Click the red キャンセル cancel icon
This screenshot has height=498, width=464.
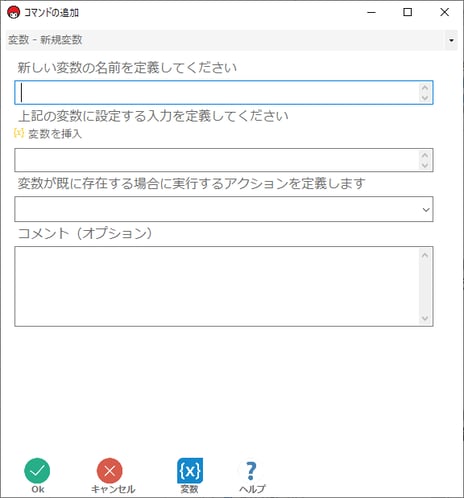pos(110,470)
